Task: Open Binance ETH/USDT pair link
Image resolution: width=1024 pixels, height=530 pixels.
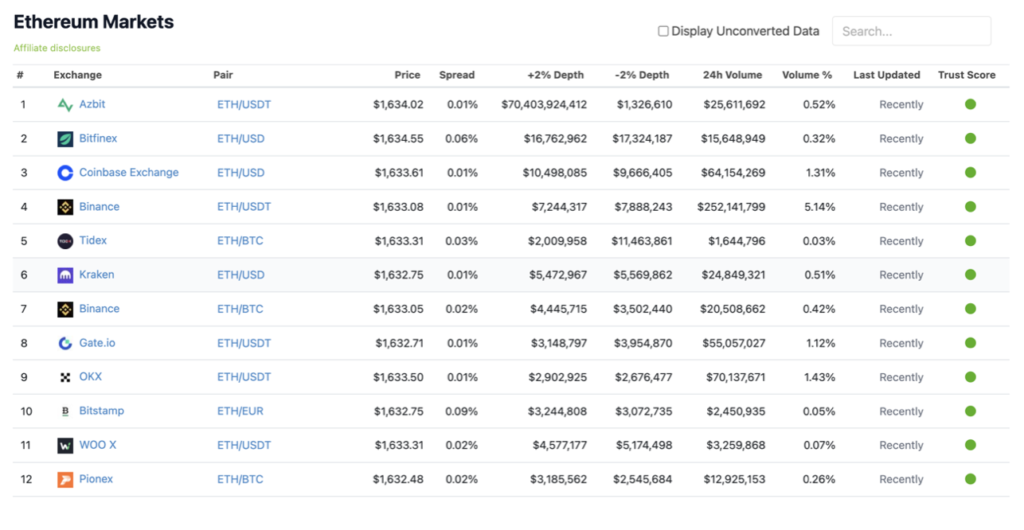Action: click(244, 207)
